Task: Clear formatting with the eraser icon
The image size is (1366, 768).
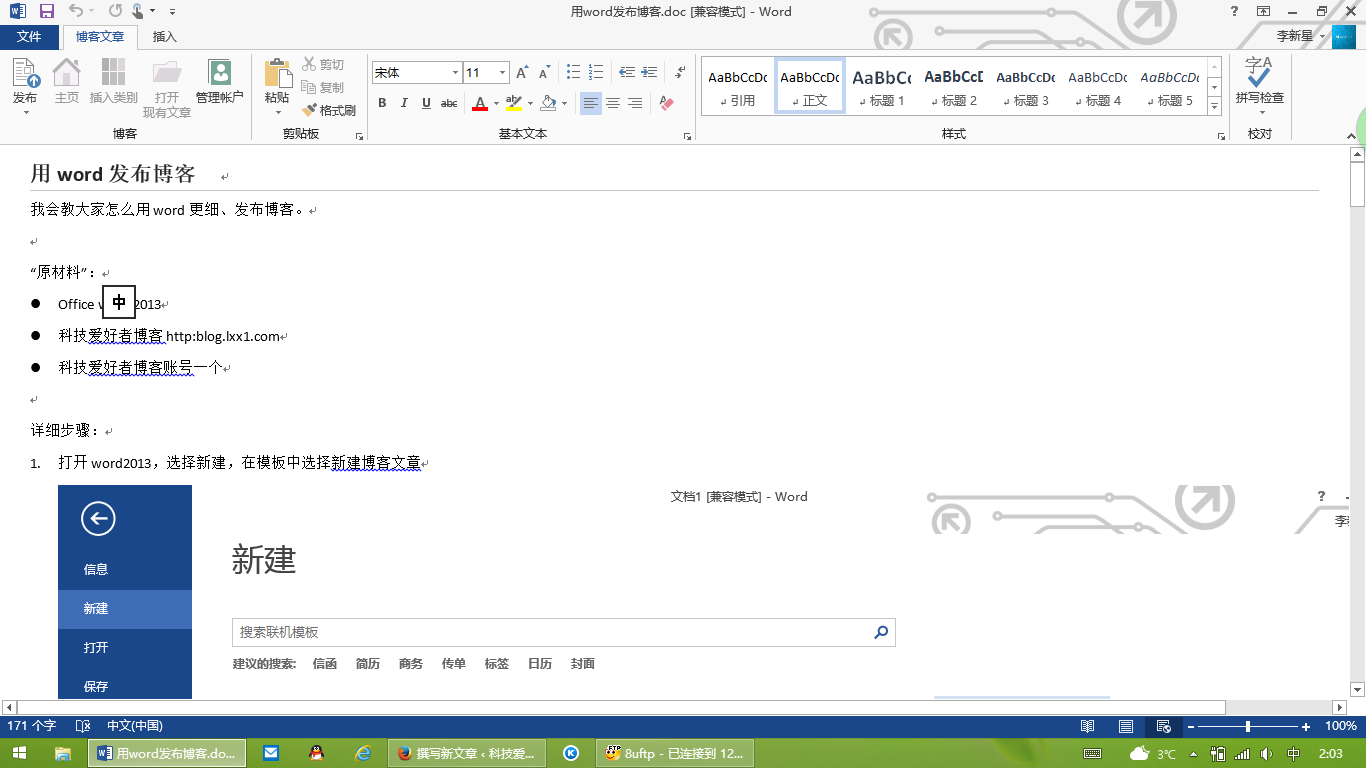Action: (667, 103)
